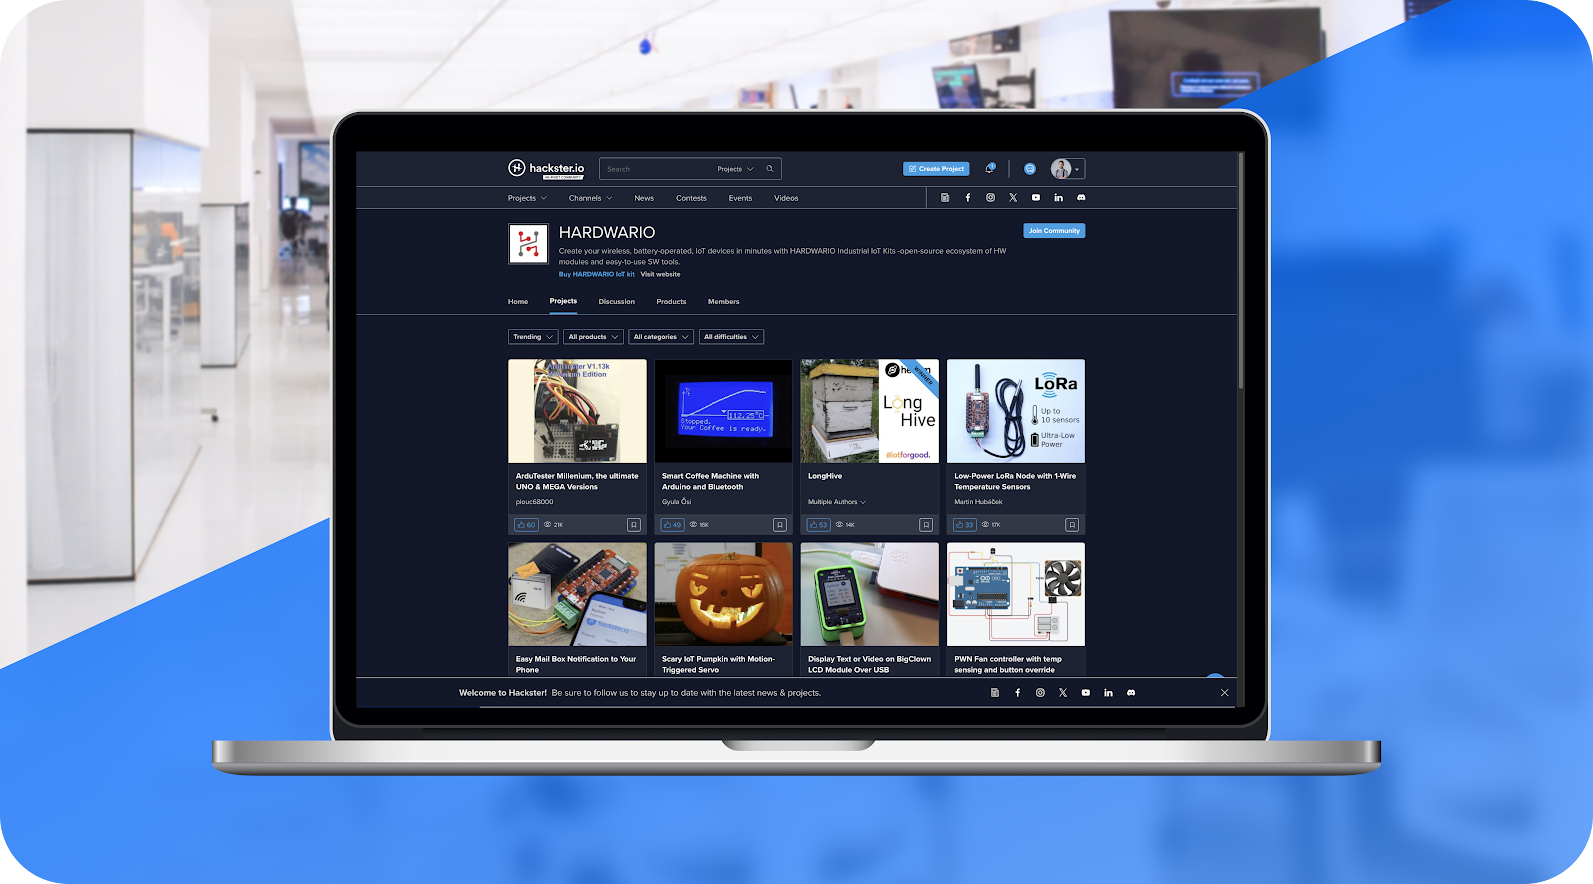
Task: Open the All difficulties filter dropdown
Action: click(x=731, y=337)
